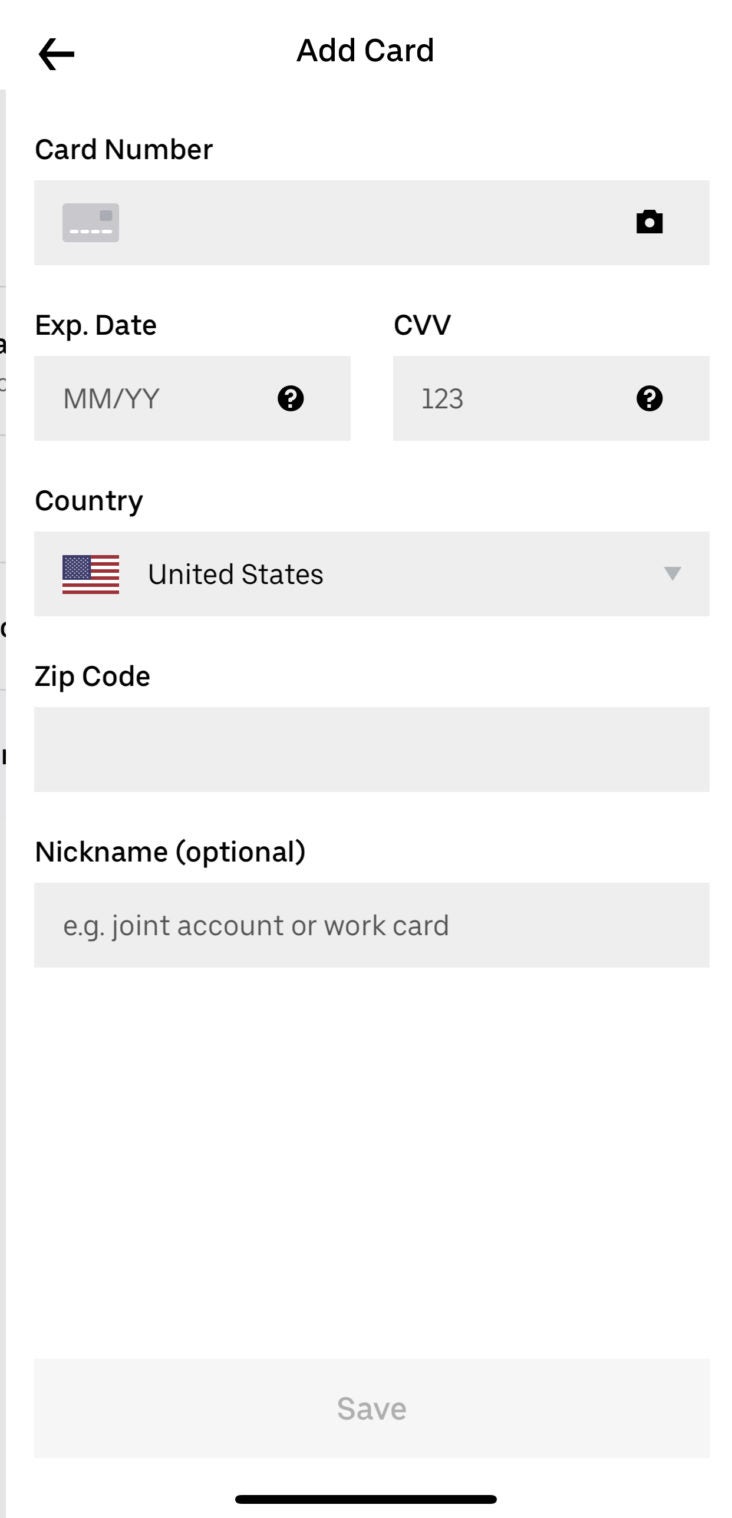Select the card scanner camera button
Viewport: 732px width, 1518px height.
pyautogui.click(x=650, y=222)
